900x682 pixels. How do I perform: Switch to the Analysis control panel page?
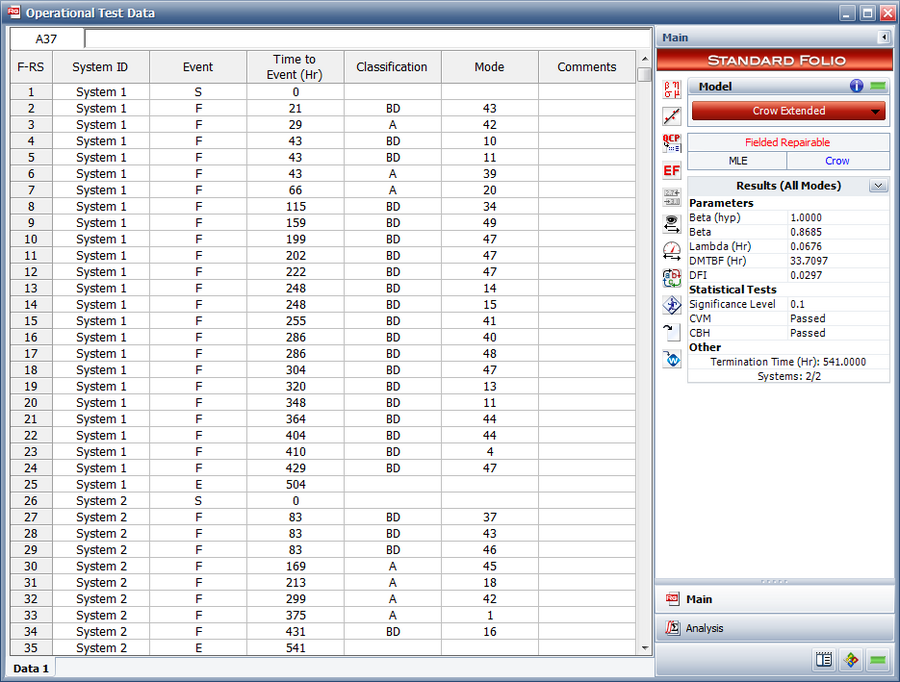[774, 628]
